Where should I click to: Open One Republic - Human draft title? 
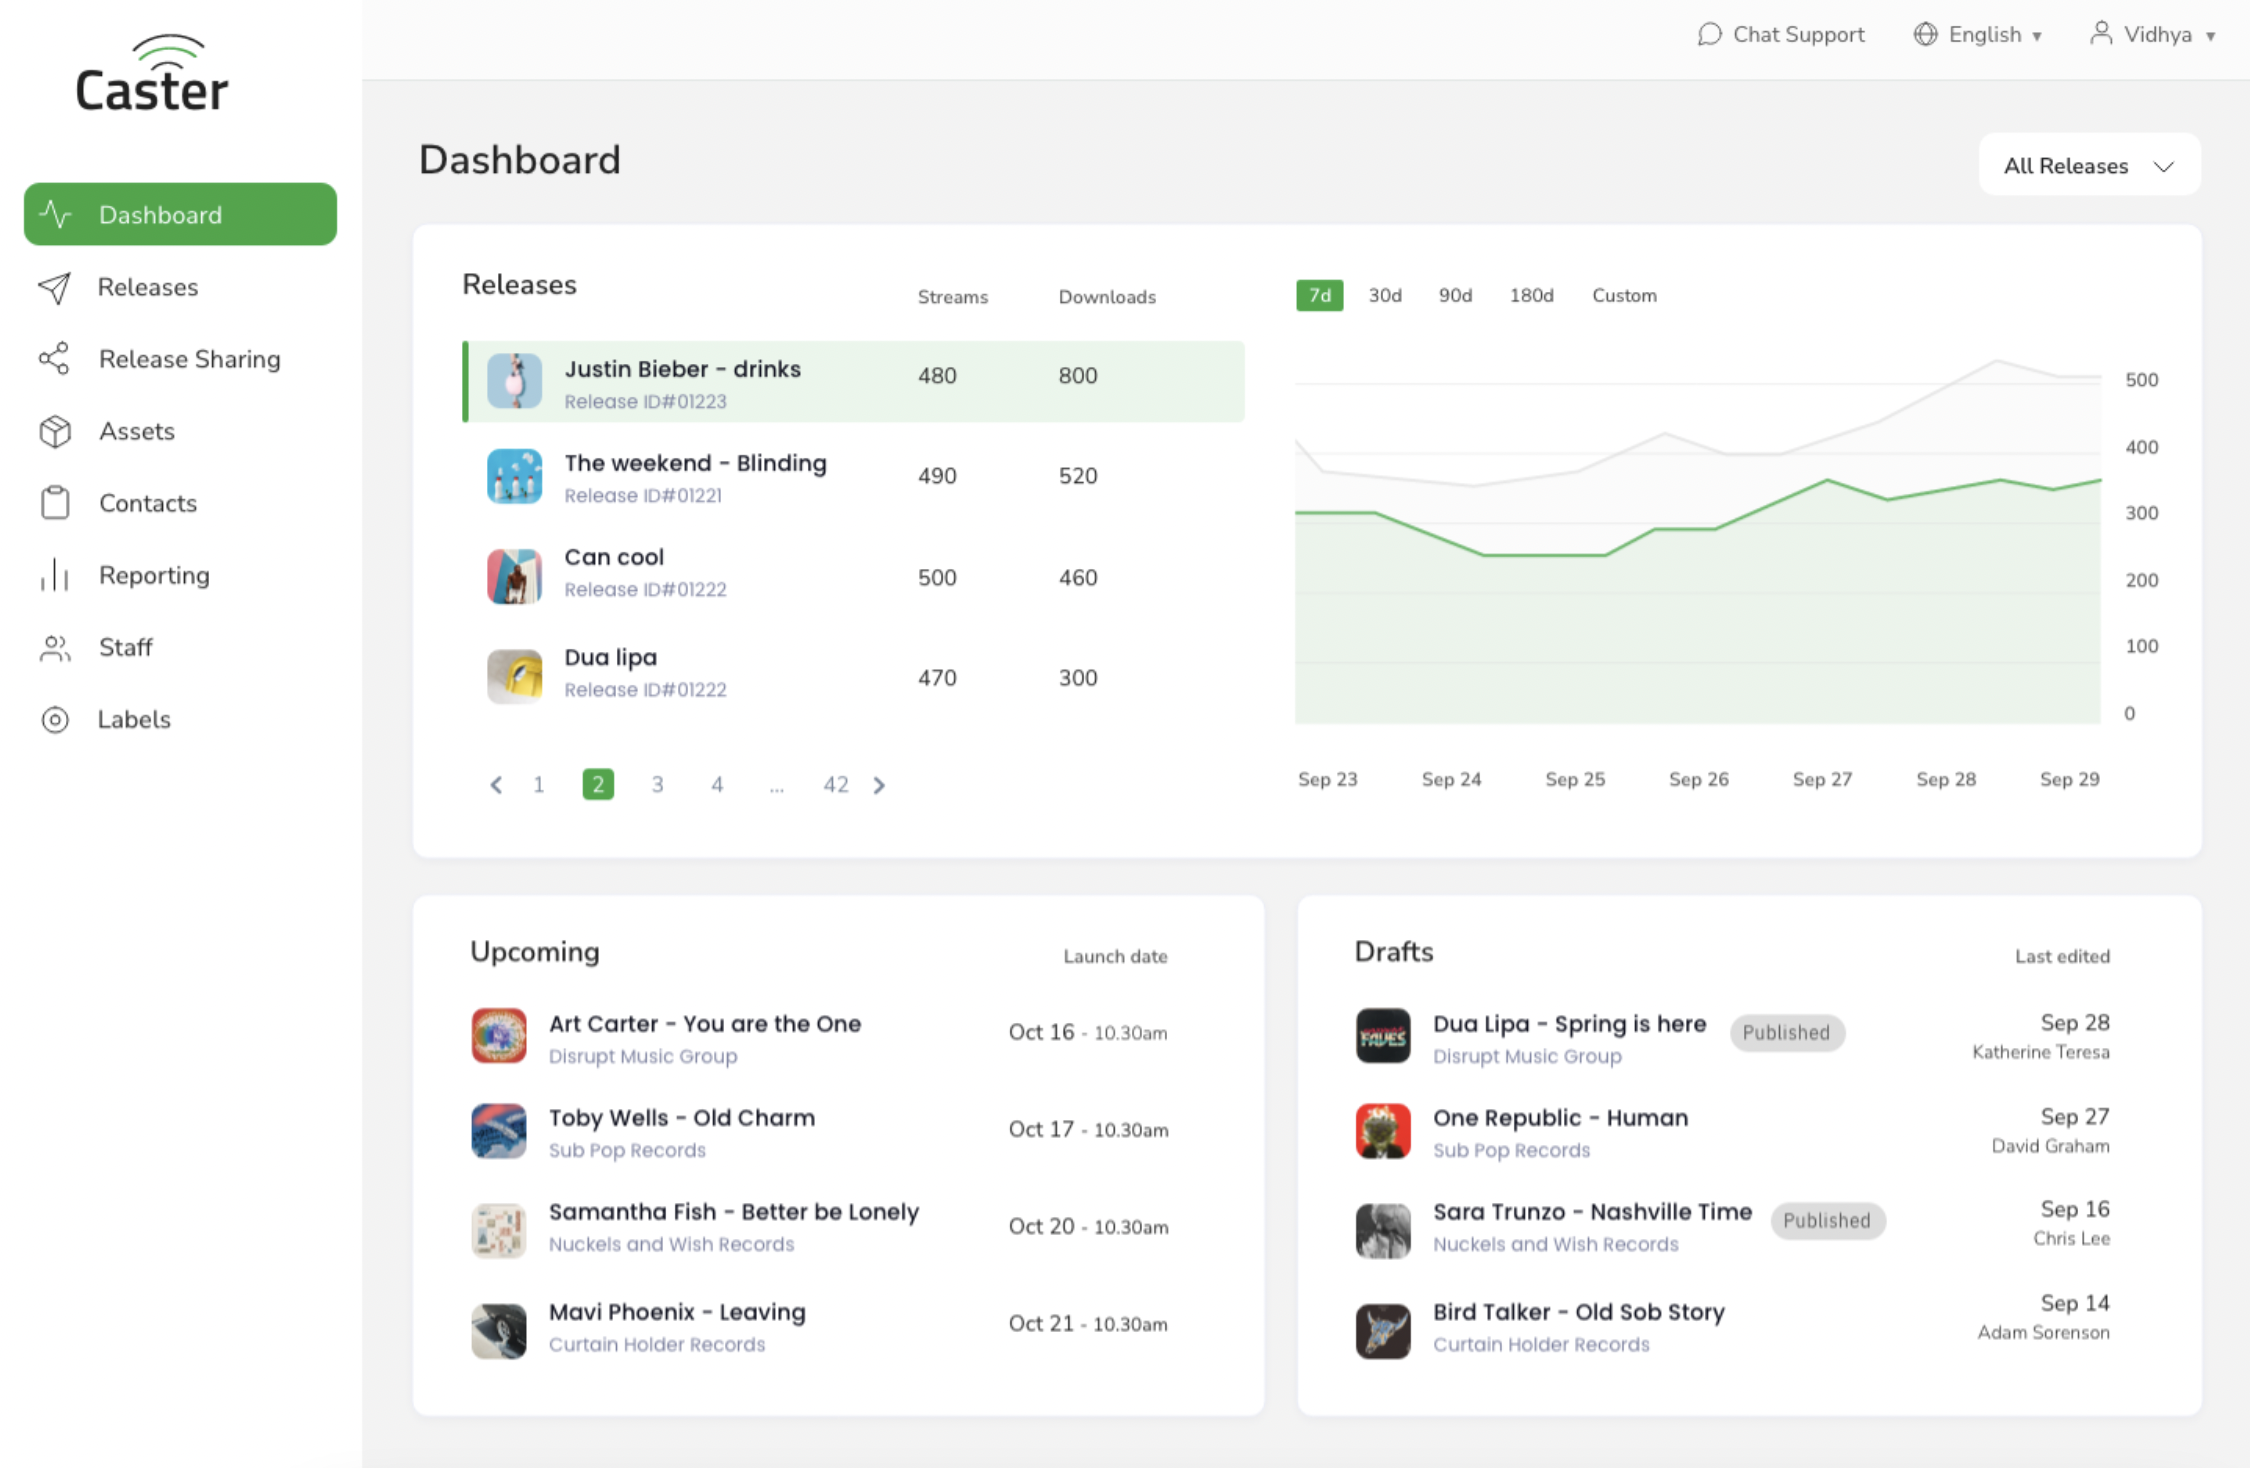click(1560, 1118)
